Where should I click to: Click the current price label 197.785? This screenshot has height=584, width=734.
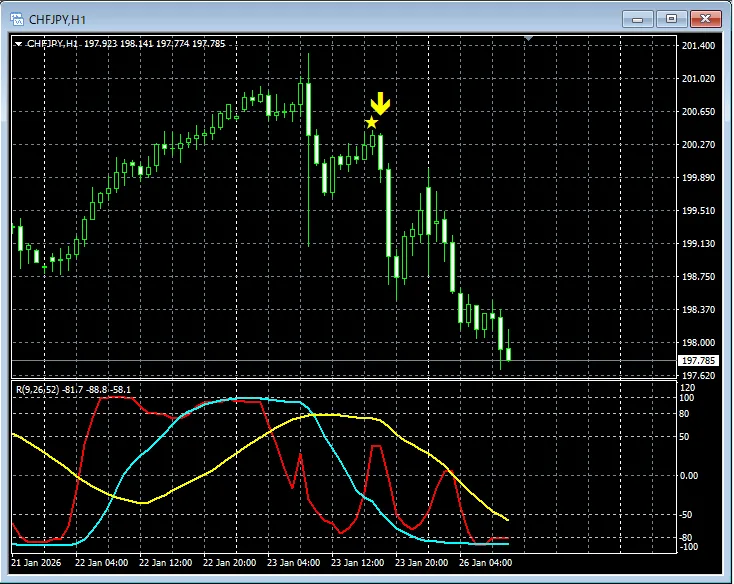pos(698,360)
